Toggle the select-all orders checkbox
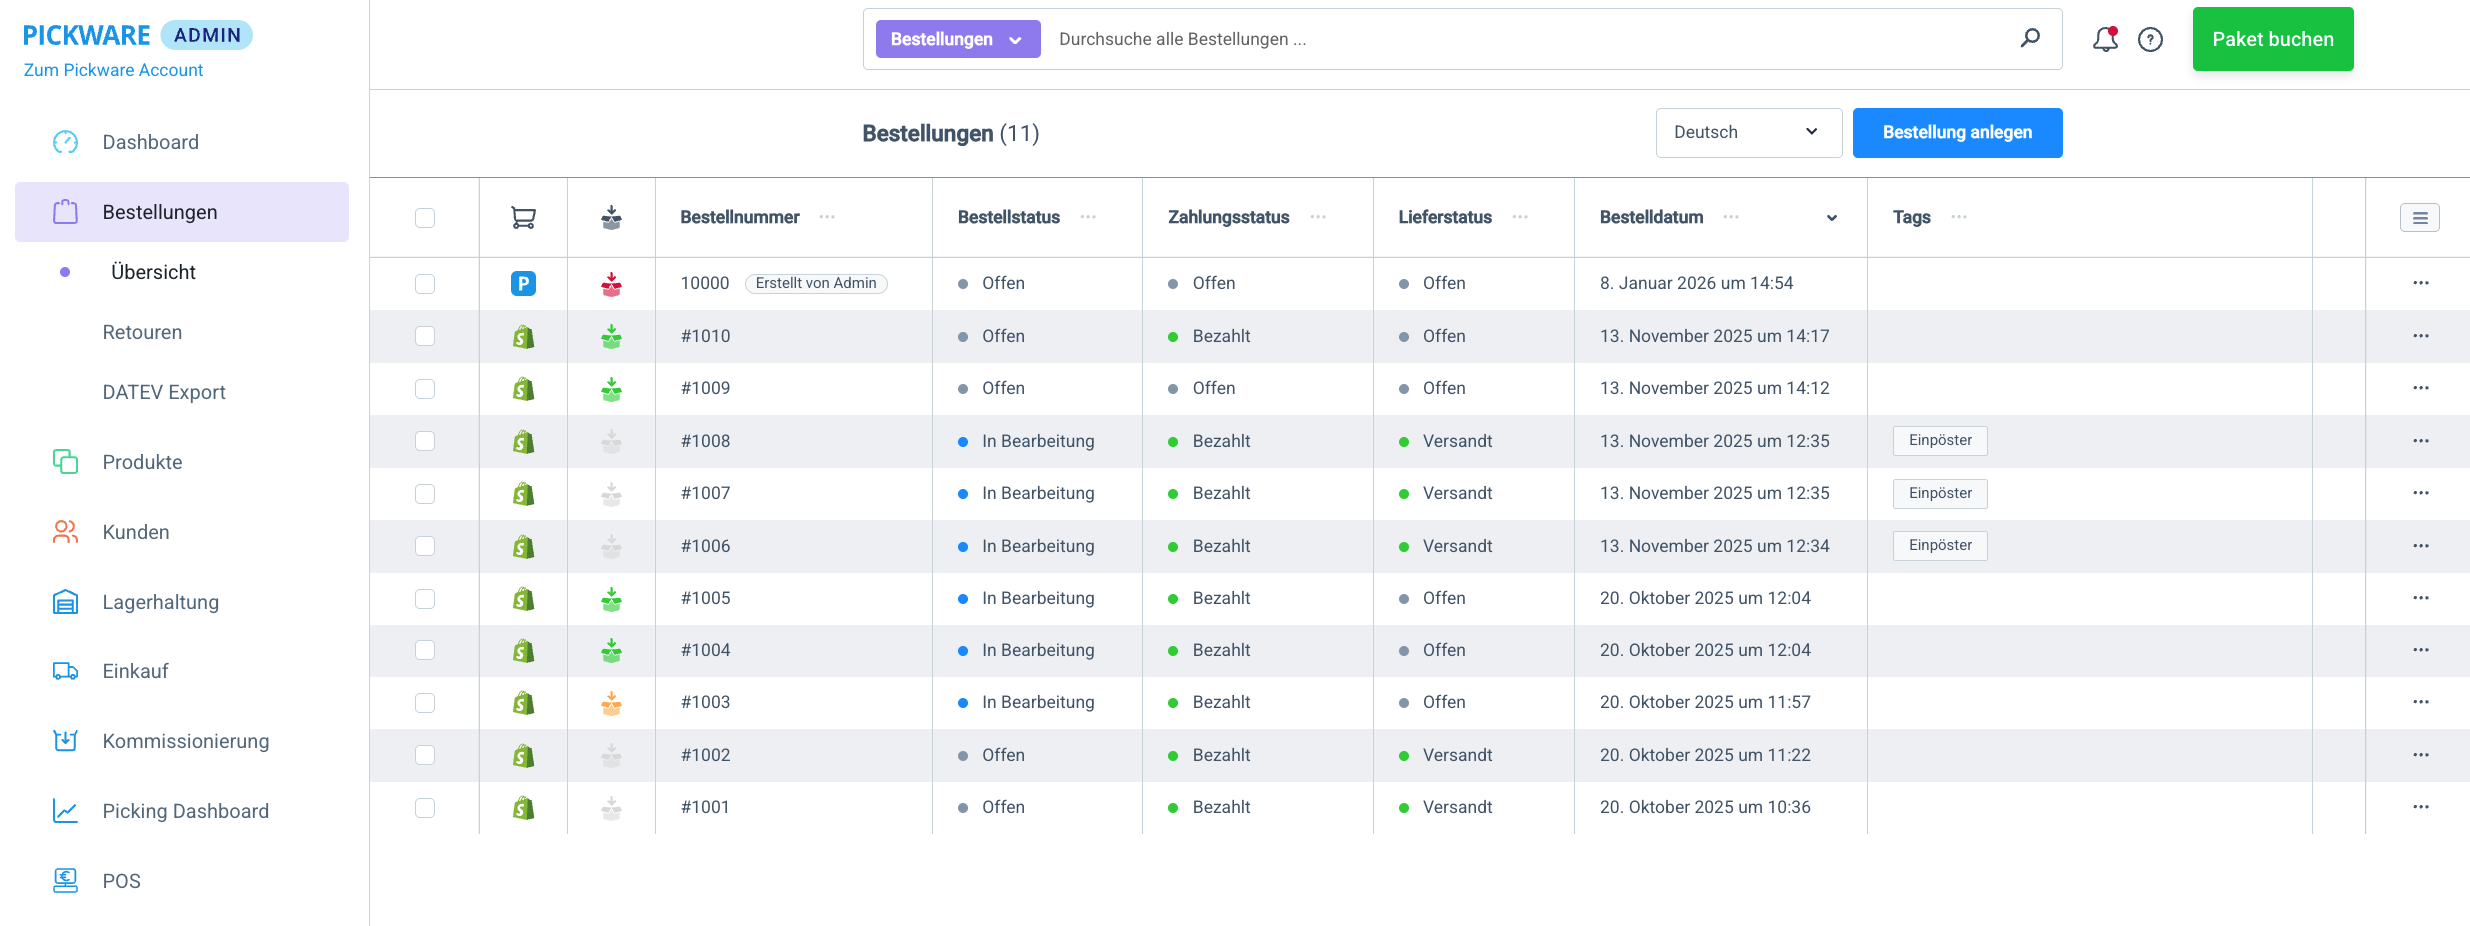The width and height of the screenshot is (2470, 926). point(425,218)
